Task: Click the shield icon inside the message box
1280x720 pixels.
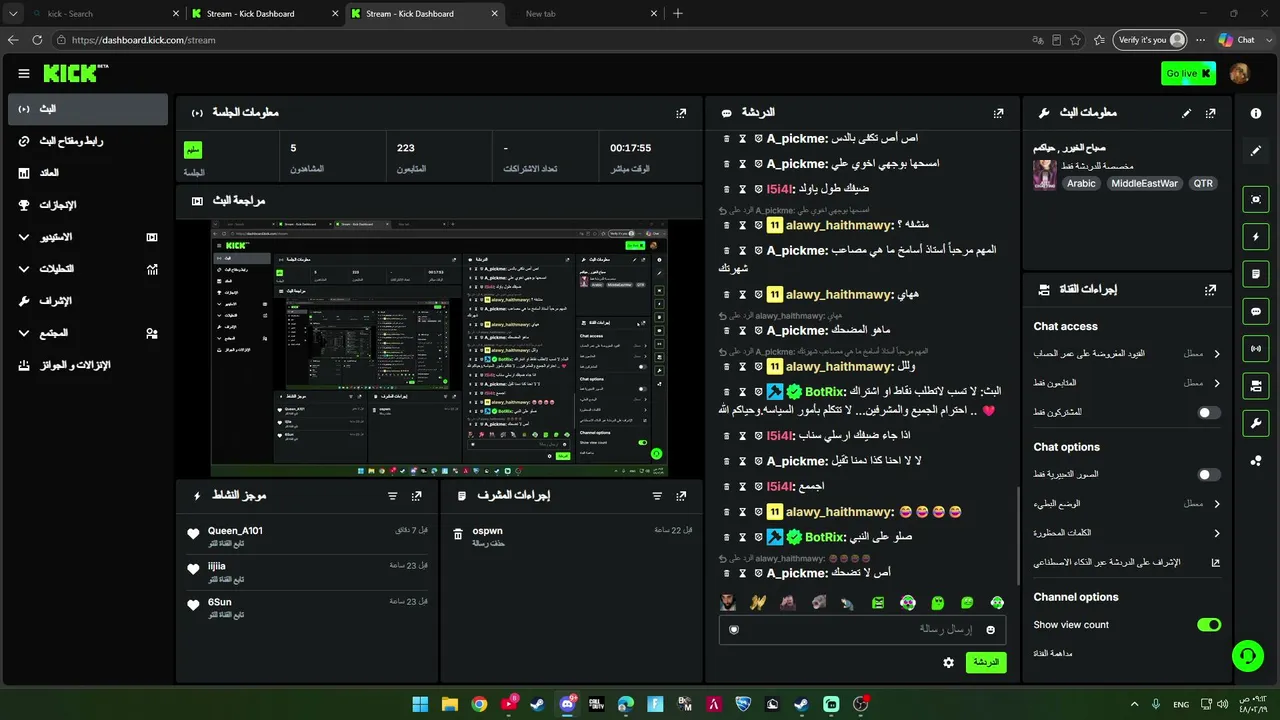Action: 734,629
